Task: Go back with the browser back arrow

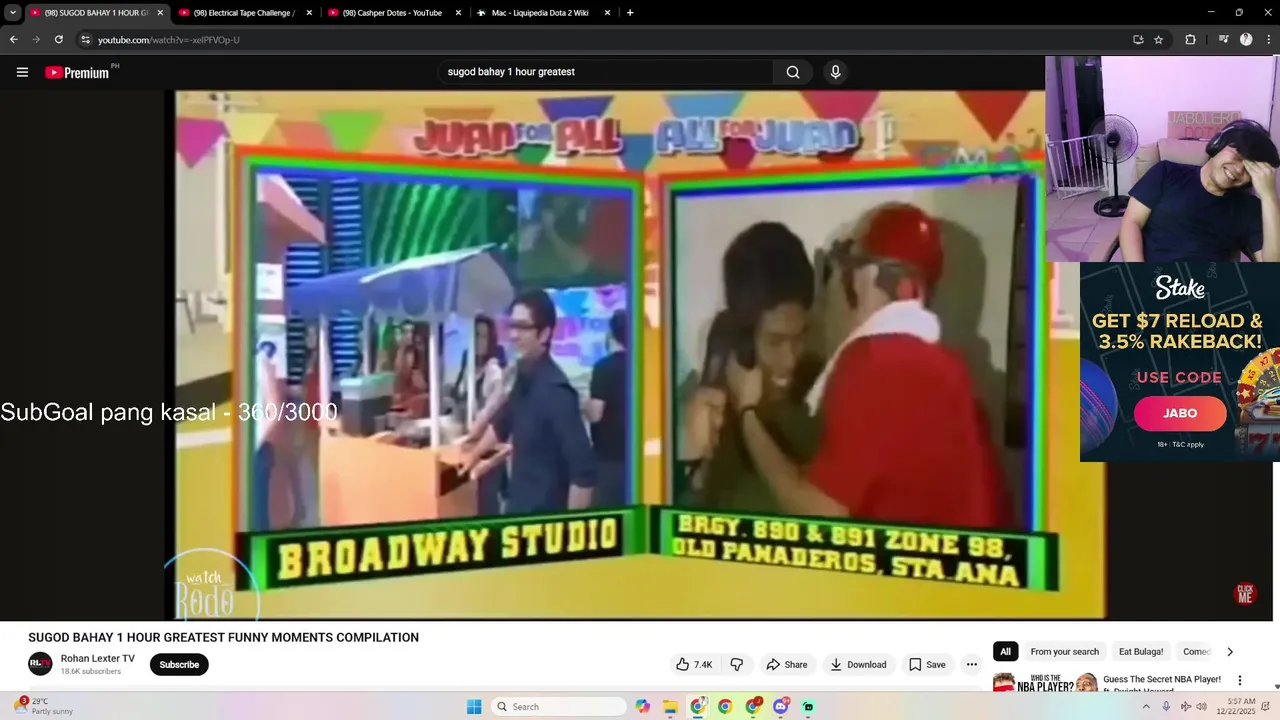Action: click(x=14, y=39)
